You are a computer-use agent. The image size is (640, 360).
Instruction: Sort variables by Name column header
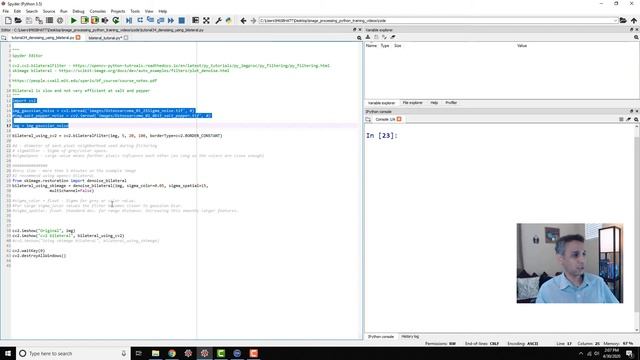point(371,46)
